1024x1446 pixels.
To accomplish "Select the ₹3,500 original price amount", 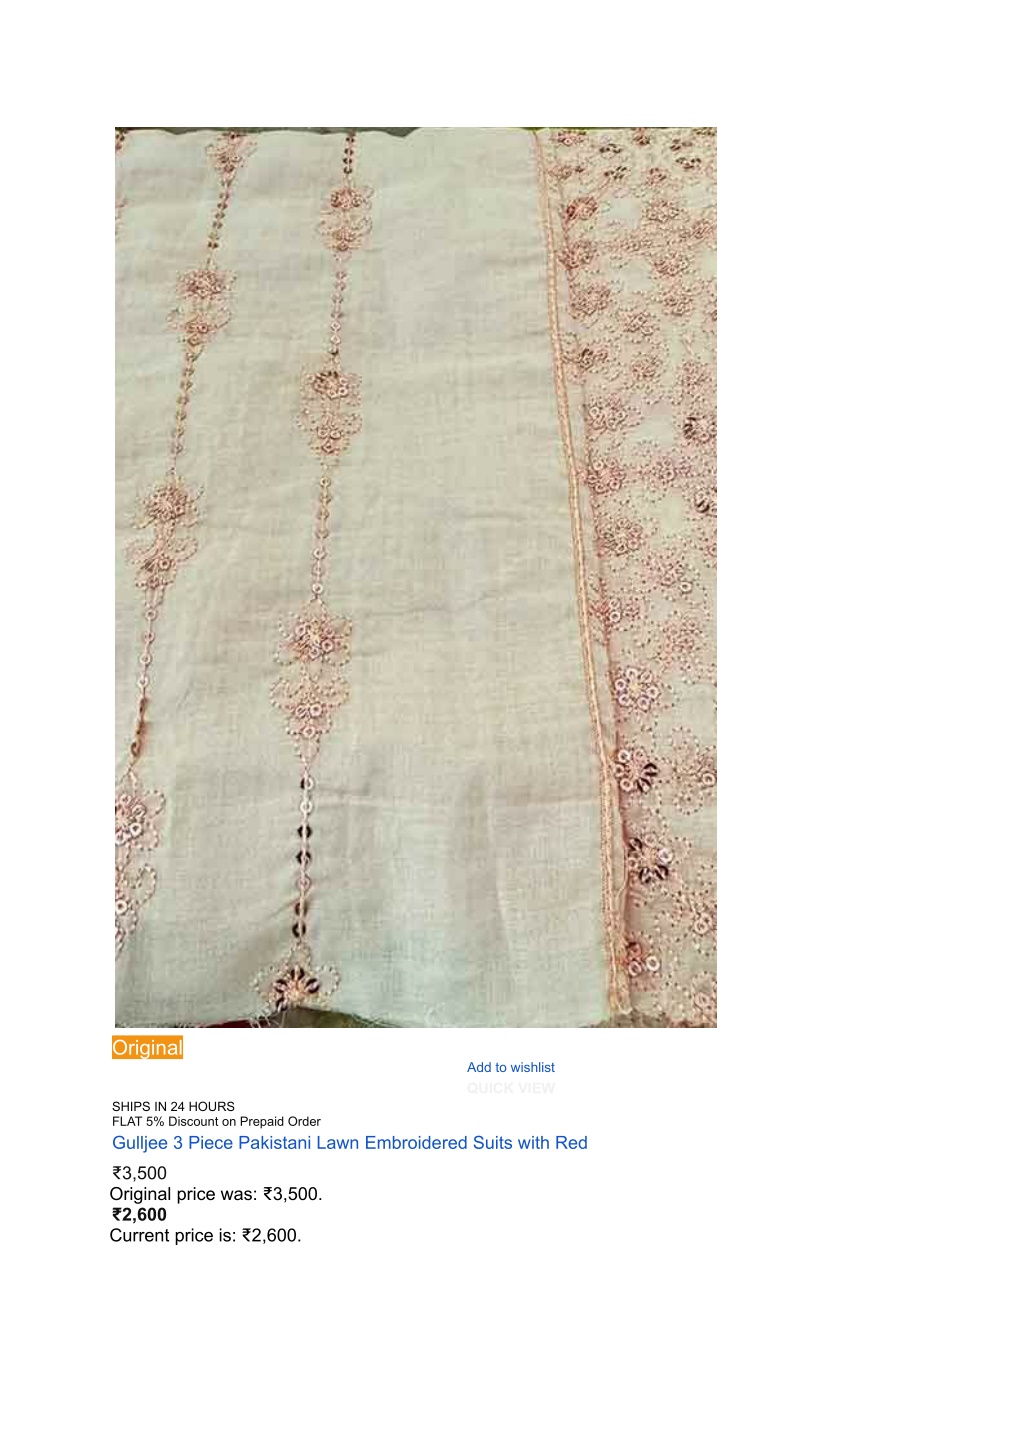I will pos(139,1173).
